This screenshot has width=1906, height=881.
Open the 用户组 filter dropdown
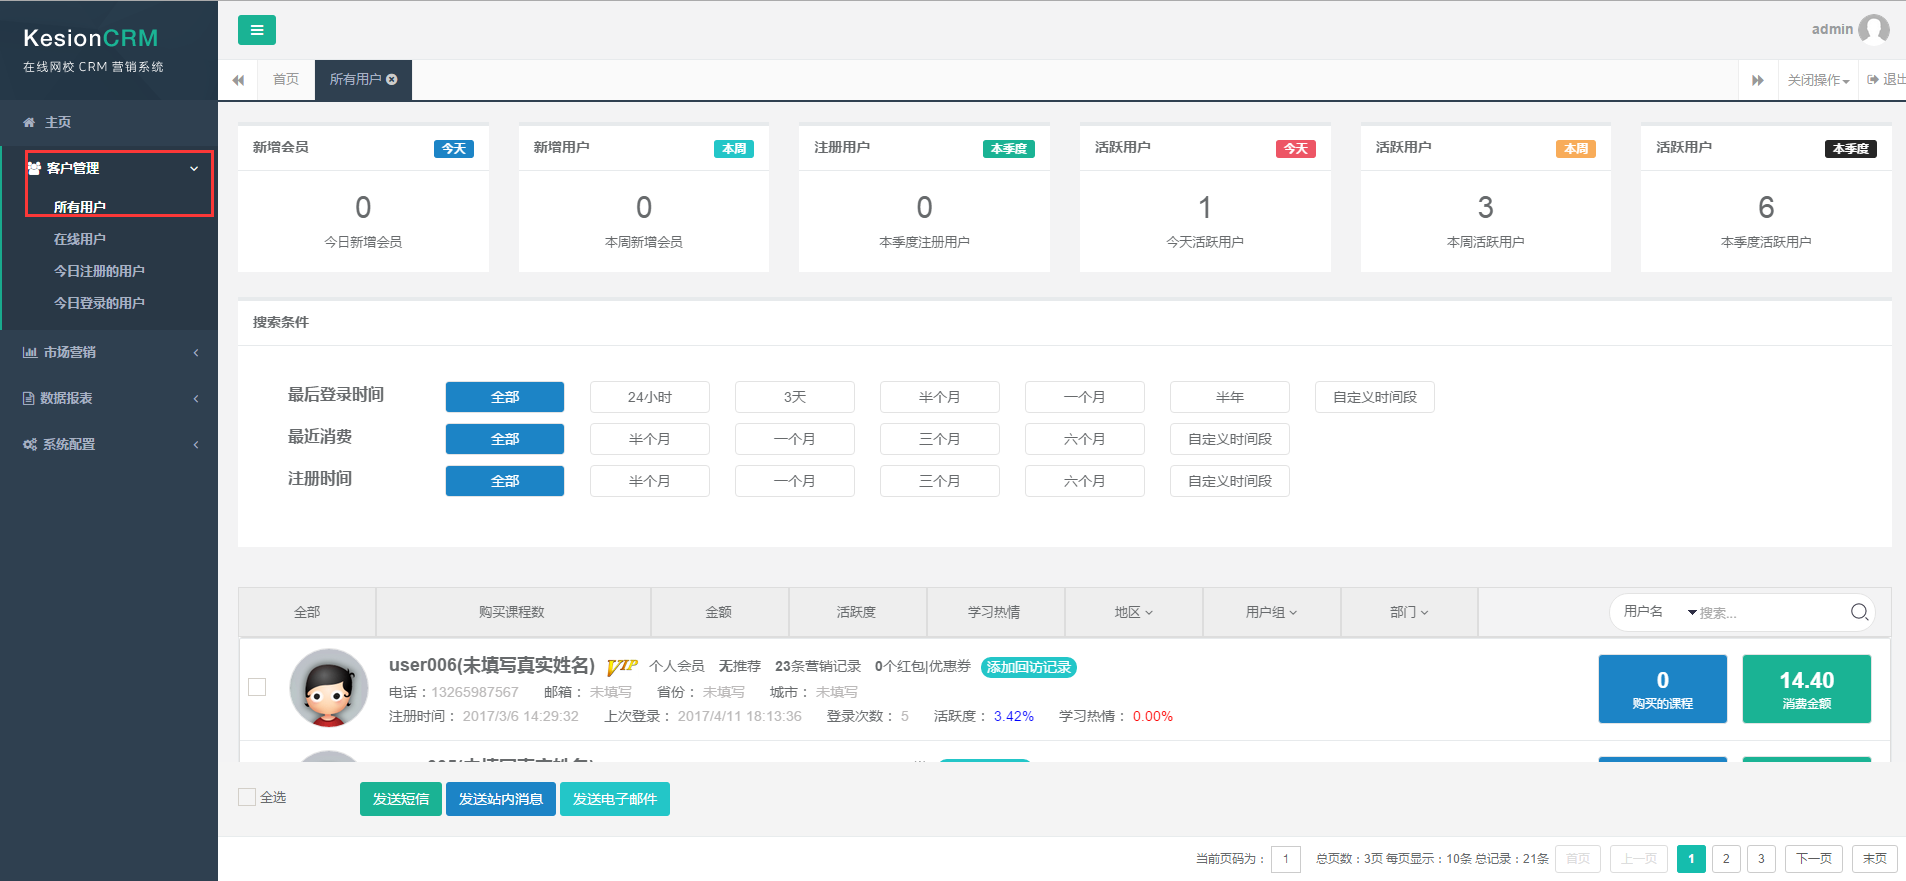click(x=1270, y=612)
